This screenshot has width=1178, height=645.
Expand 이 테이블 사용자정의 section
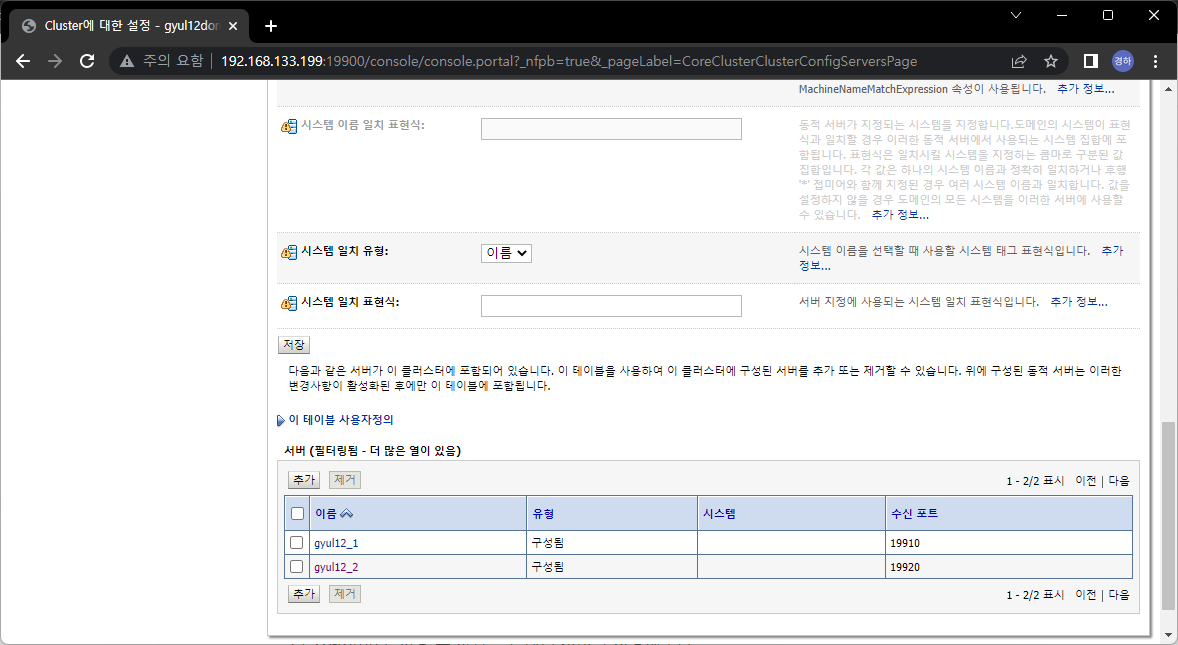(x=340, y=419)
